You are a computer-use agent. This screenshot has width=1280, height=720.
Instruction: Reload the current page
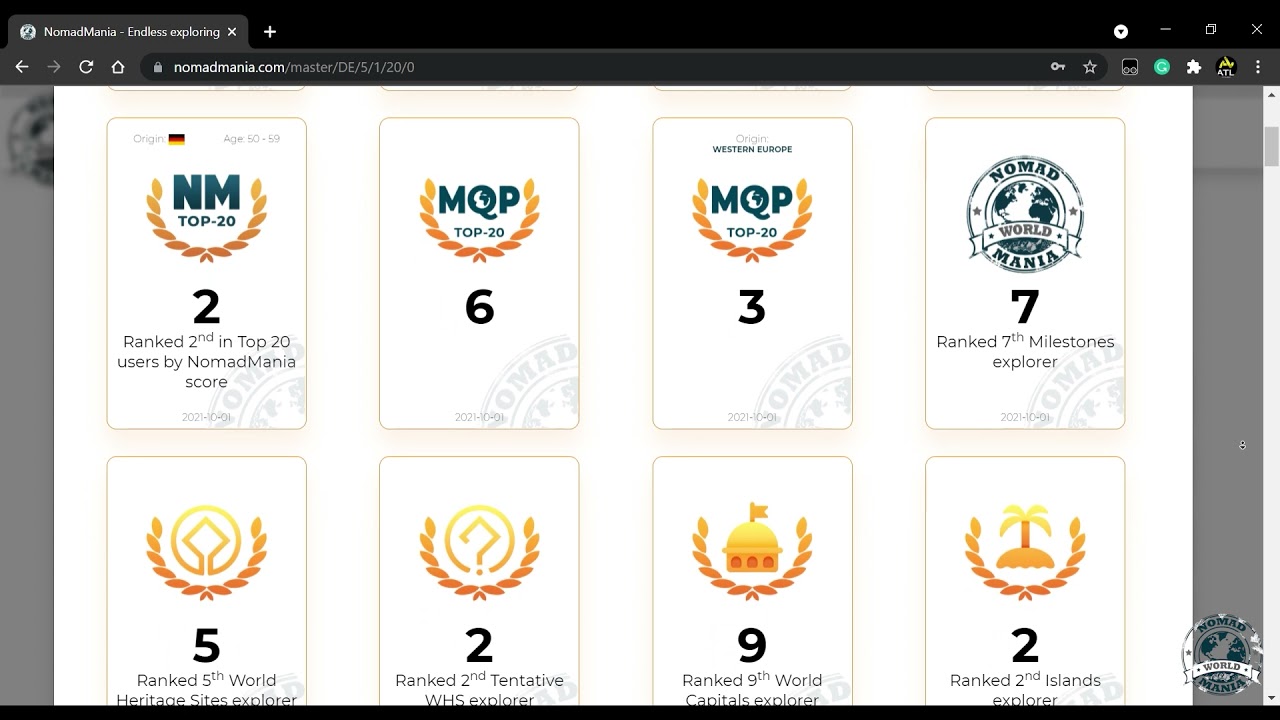tap(86, 67)
